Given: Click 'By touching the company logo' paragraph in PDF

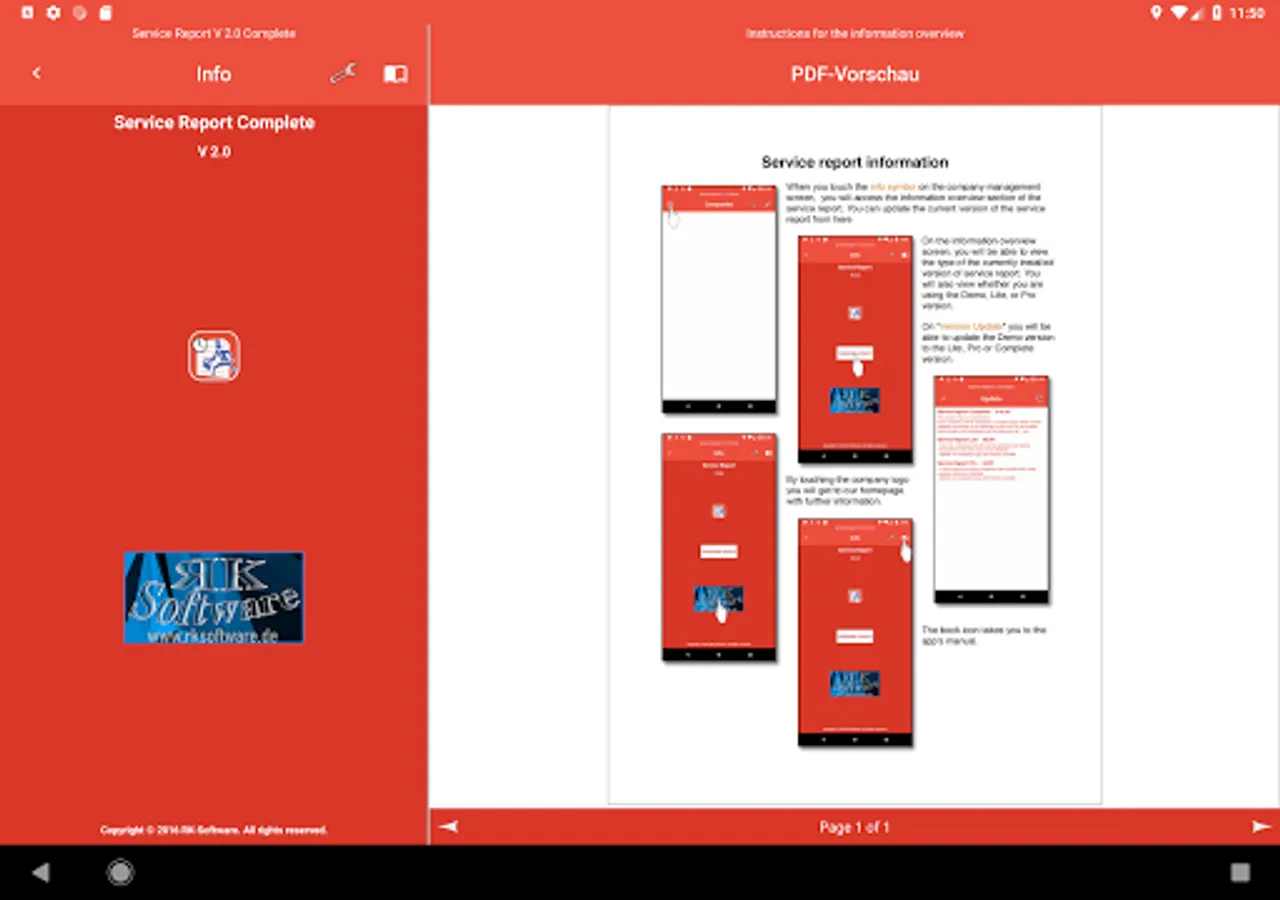Looking at the screenshot, I should [847, 490].
